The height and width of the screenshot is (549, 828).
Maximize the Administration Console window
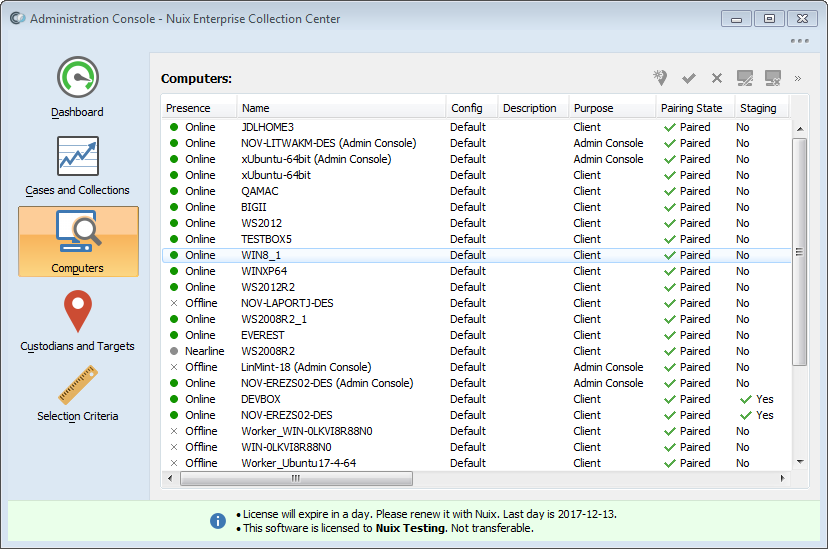[x=769, y=18]
